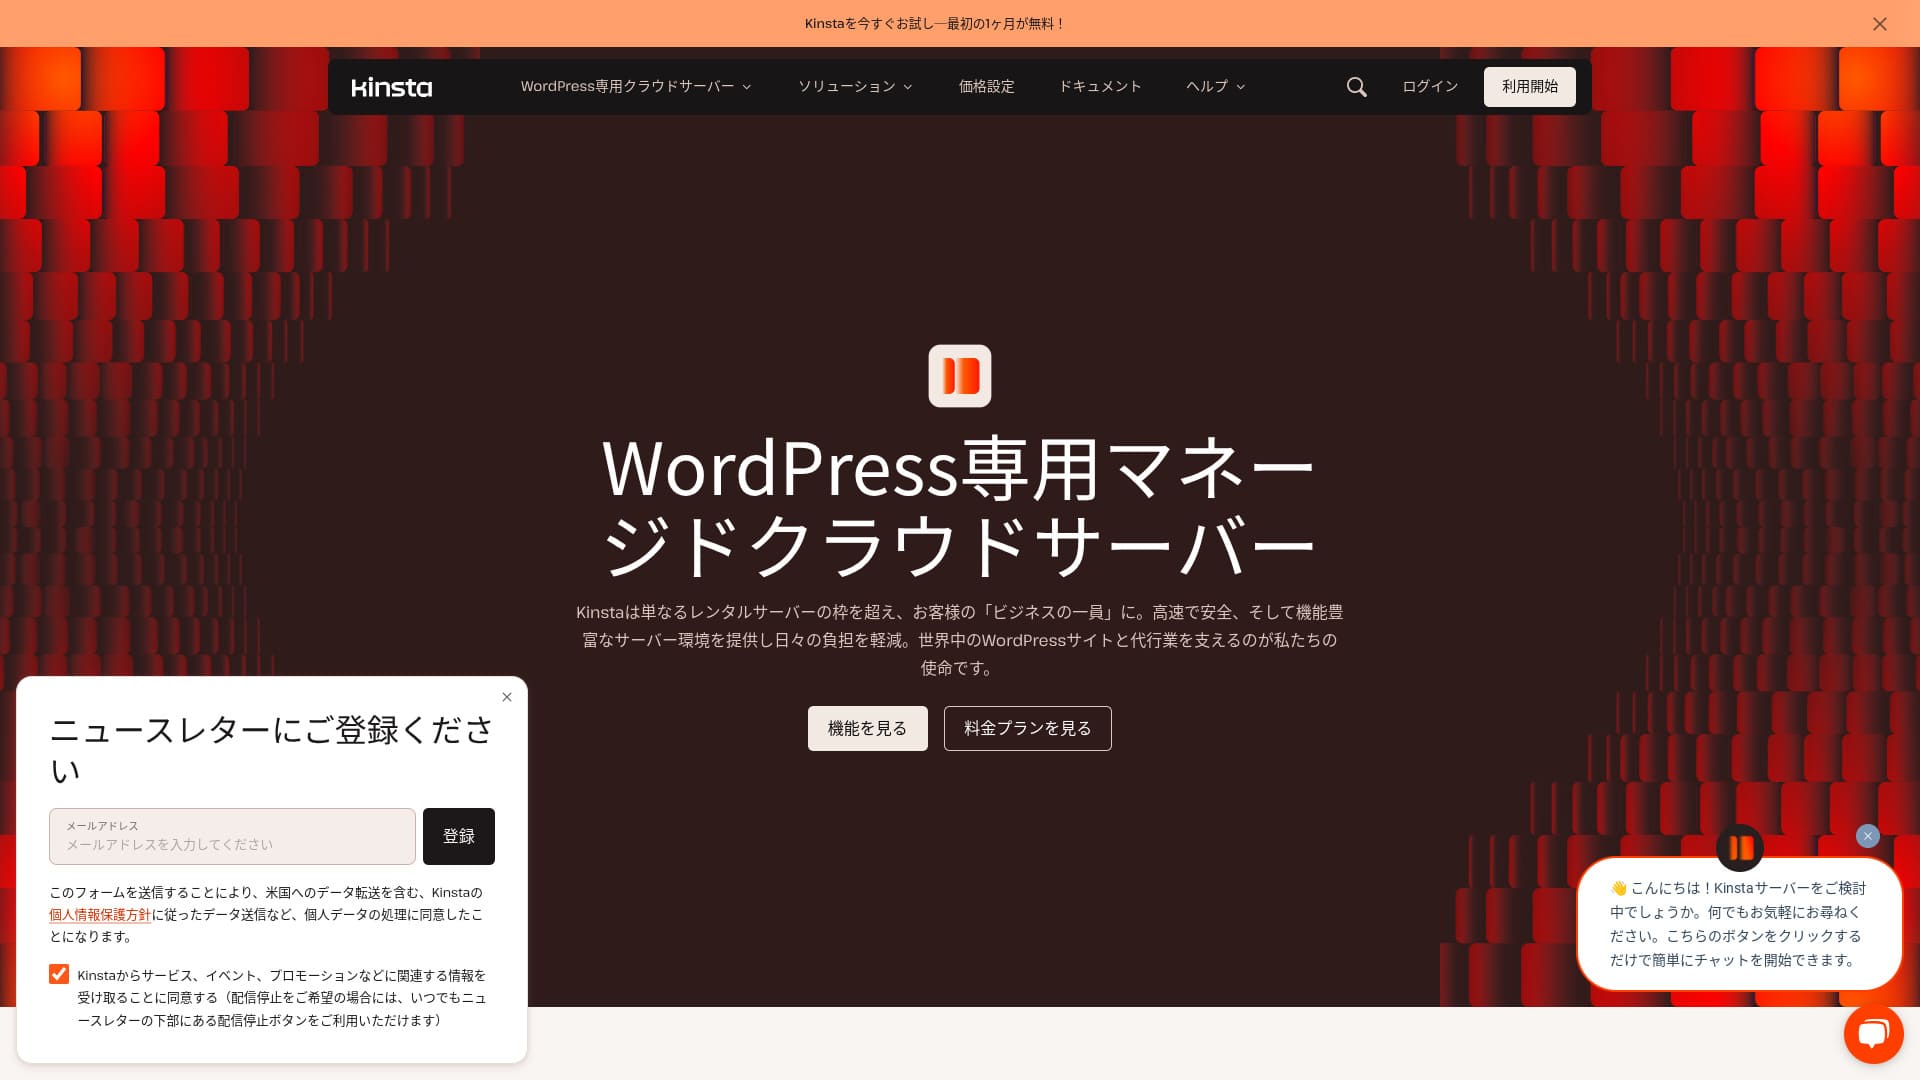
Task: Close the newsletter signup popup
Action: (507, 697)
